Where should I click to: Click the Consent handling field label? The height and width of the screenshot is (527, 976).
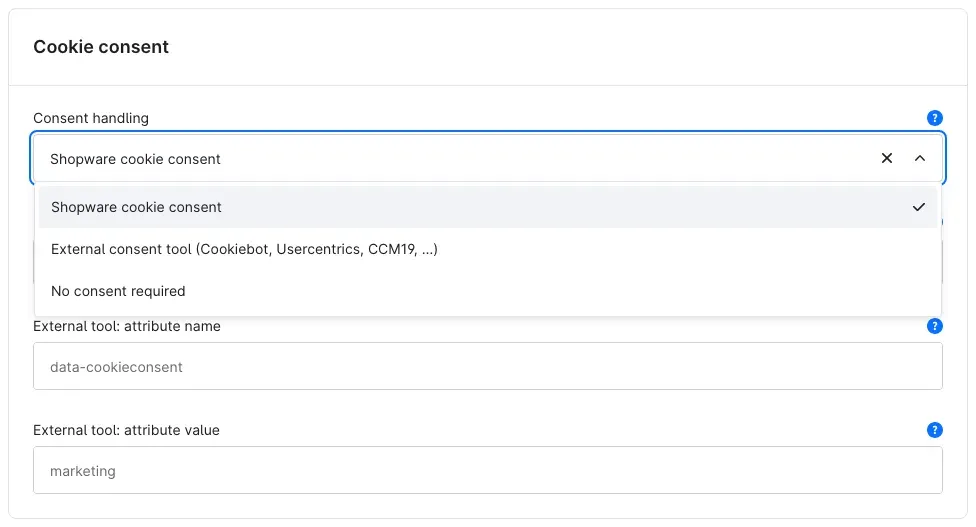(x=91, y=118)
